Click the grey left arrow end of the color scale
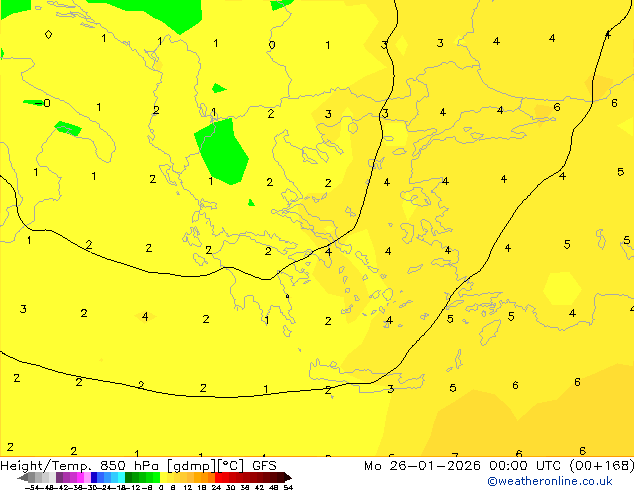 pos(23,477)
